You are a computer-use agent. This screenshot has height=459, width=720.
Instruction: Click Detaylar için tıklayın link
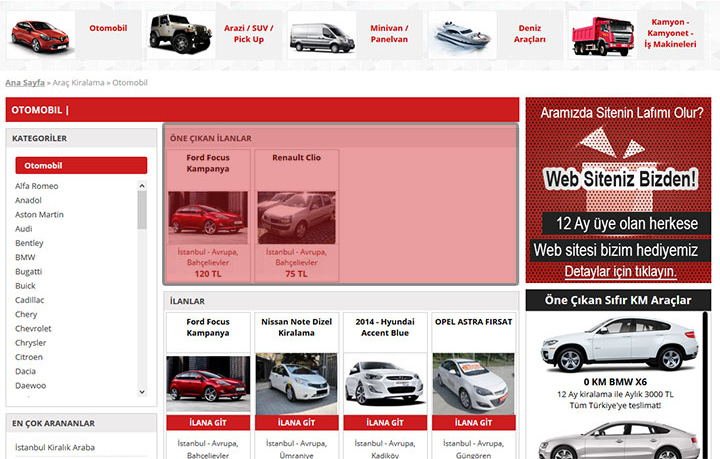pos(620,272)
